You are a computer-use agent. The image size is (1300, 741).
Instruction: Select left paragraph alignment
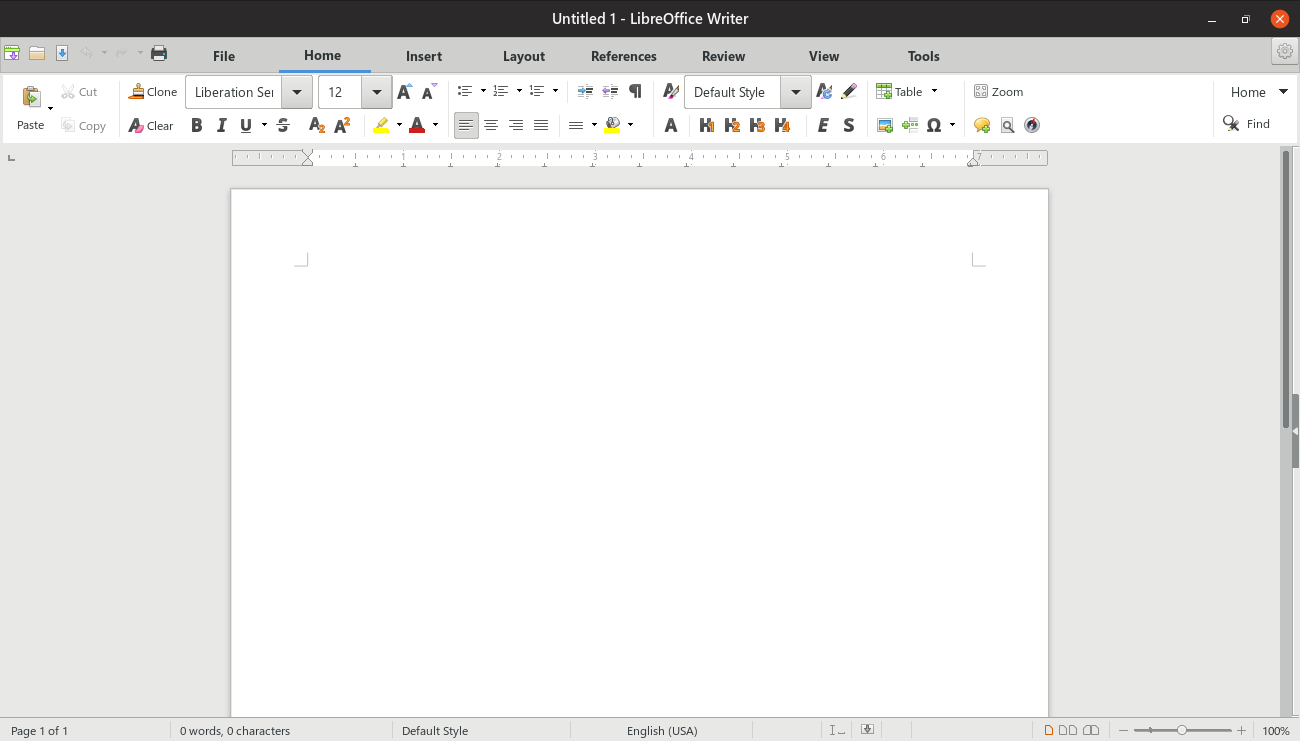(466, 126)
